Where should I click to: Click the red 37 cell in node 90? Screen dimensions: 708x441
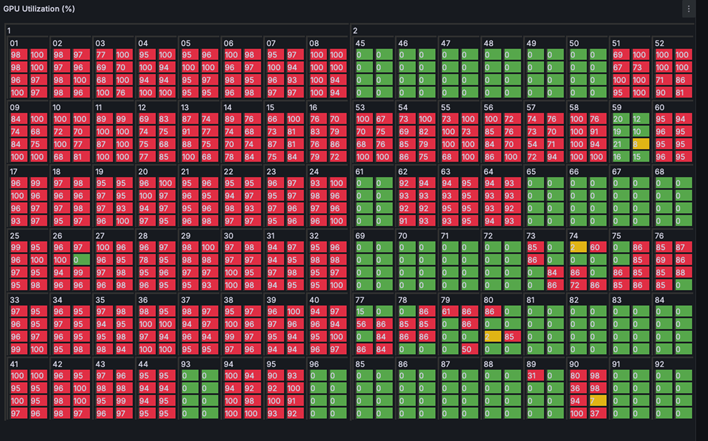click(598, 412)
